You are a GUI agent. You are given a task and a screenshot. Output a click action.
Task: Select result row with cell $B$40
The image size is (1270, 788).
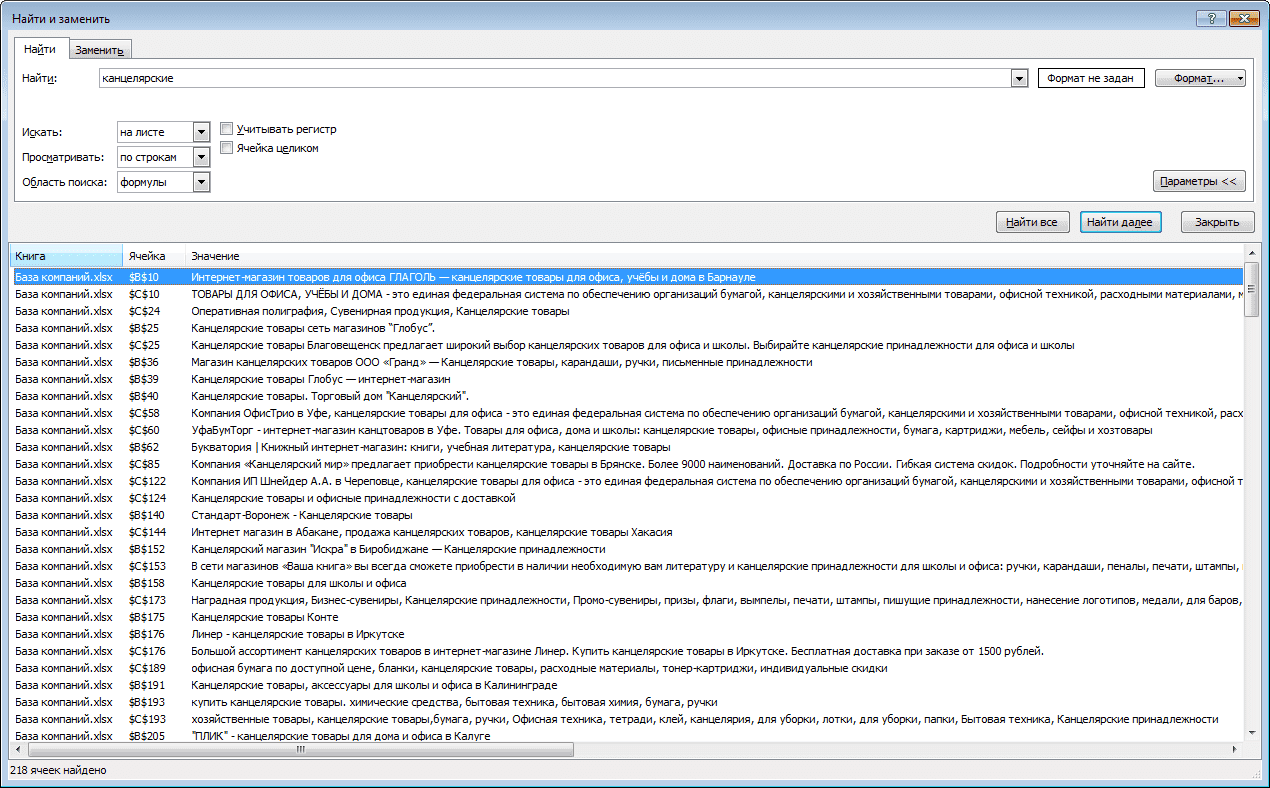pos(626,396)
